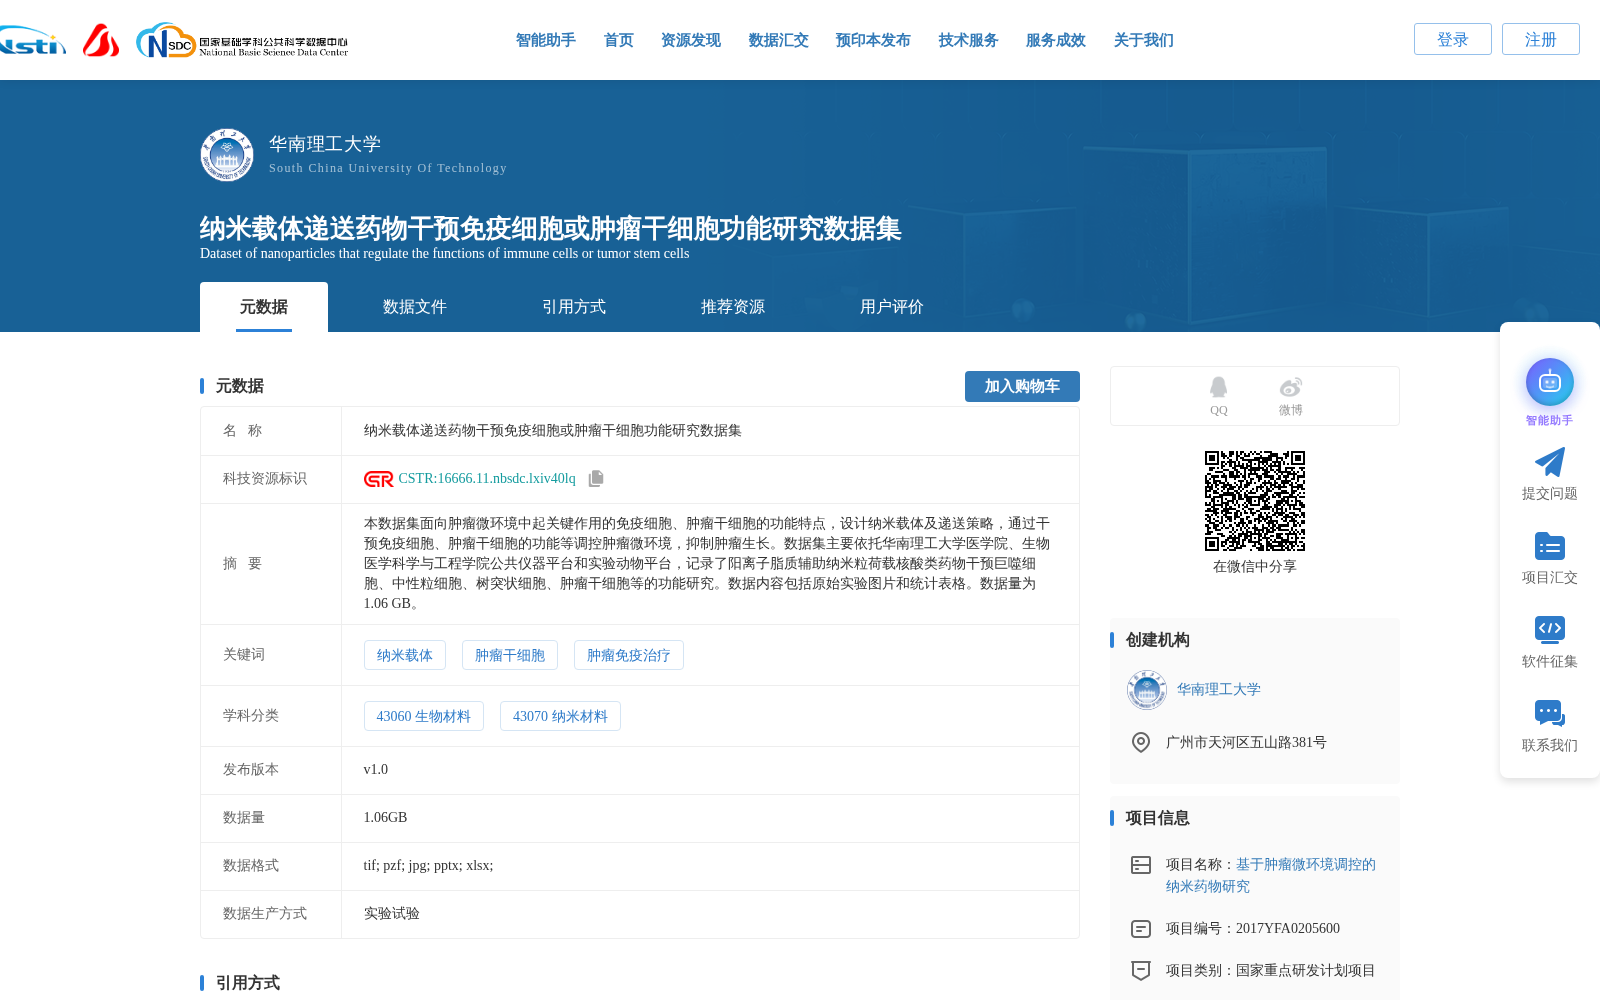Click the 加入购物车 button

[x=1022, y=386]
